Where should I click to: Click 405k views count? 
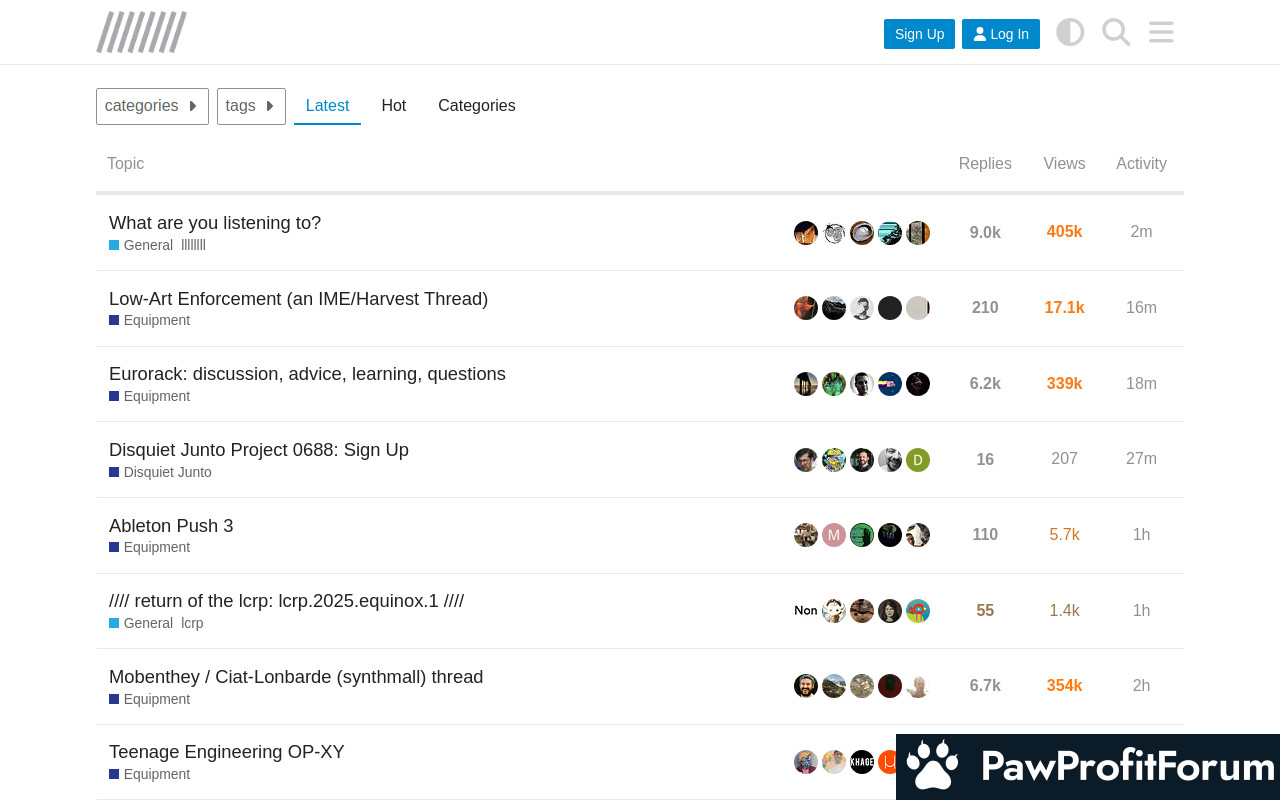coord(1064,232)
